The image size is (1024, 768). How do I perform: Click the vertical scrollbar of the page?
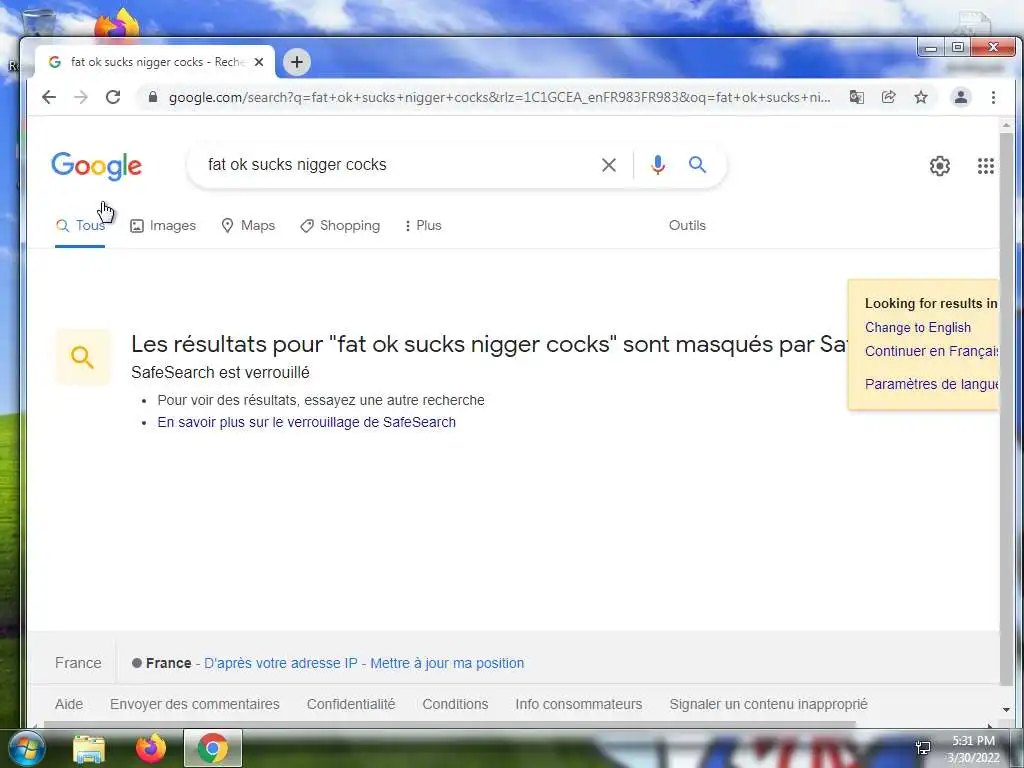pyautogui.click(x=1006, y=408)
